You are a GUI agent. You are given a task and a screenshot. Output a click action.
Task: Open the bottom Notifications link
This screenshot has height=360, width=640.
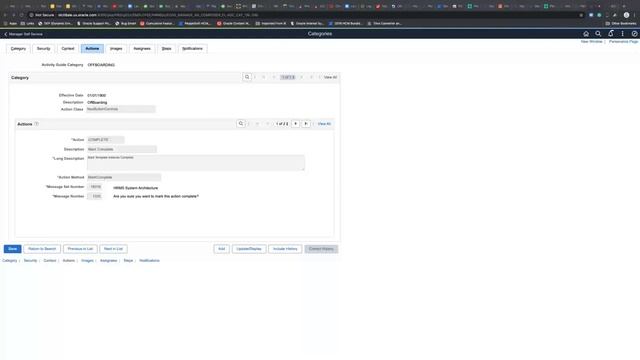click(149, 261)
